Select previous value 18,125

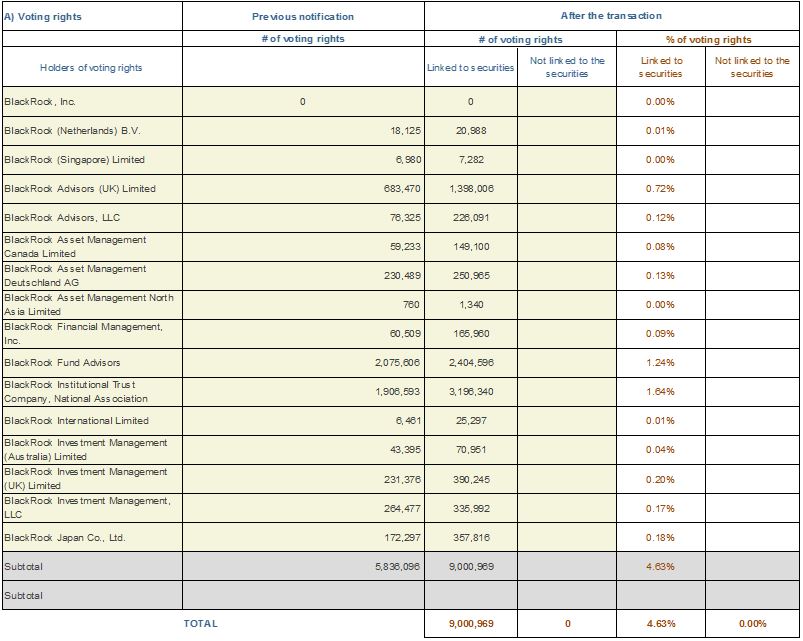click(406, 131)
